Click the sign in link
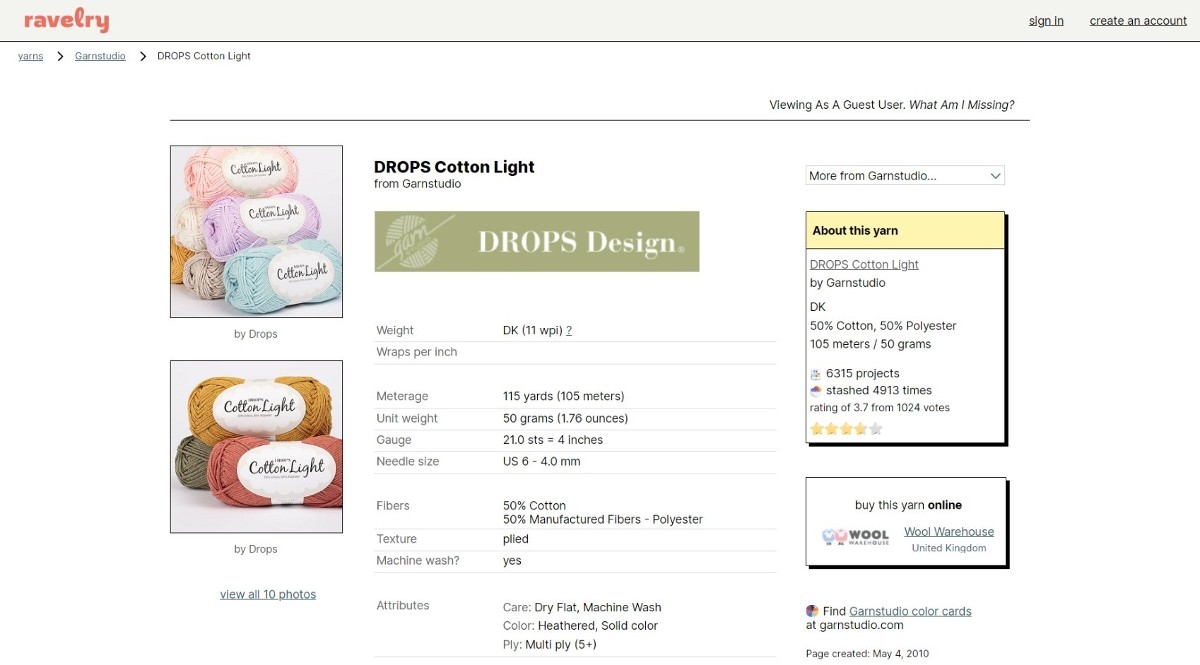 coord(1046,21)
